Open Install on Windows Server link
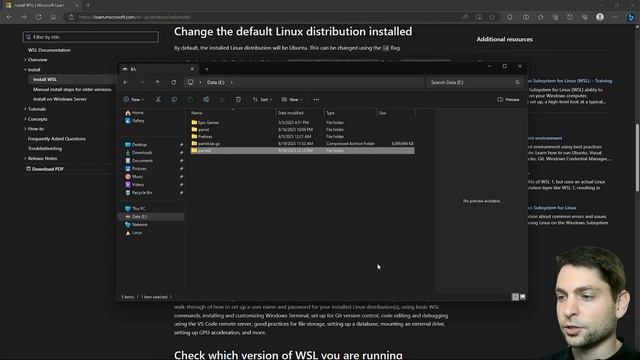 tap(60, 99)
